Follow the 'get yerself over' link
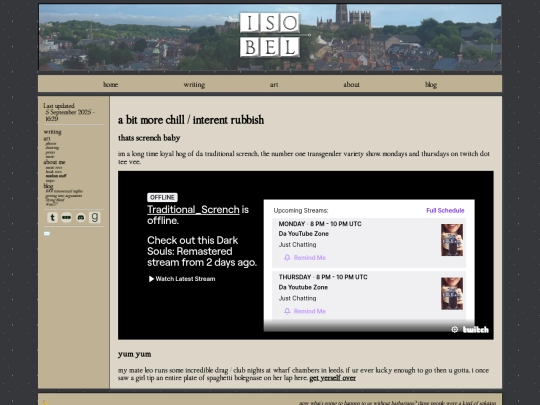The height and width of the screenshot is (405, 540). (333, 378)
